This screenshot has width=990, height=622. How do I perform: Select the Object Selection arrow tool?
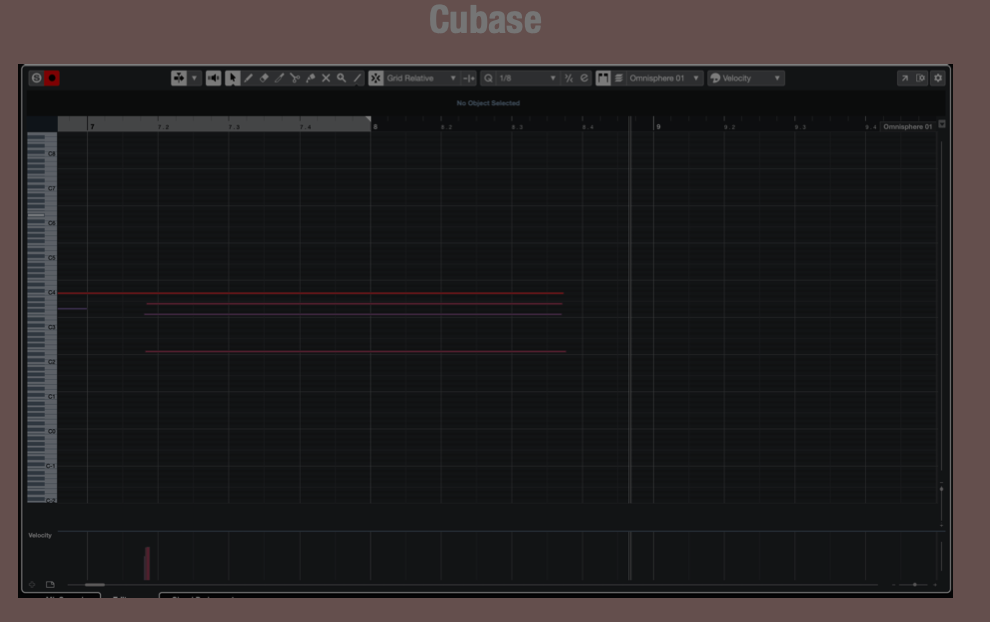[x=232, y=78]
